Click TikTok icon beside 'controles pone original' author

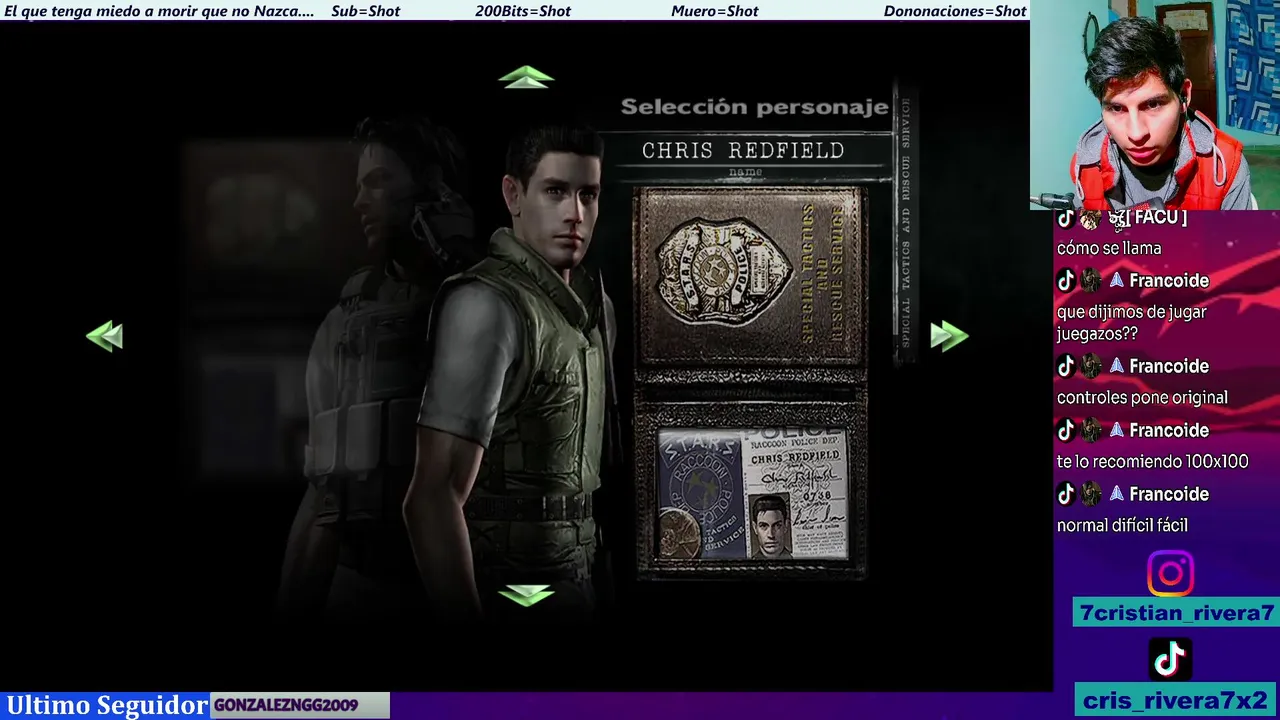coord(1066,367)
